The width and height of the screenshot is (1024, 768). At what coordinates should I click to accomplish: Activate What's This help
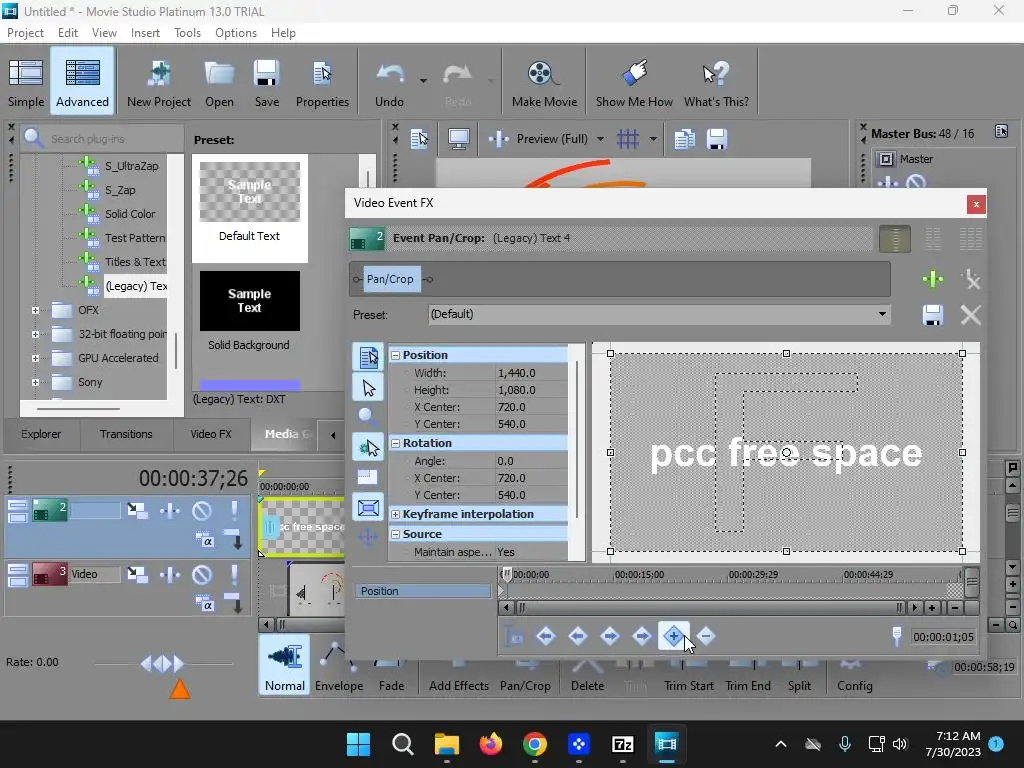tap(716, 83)
